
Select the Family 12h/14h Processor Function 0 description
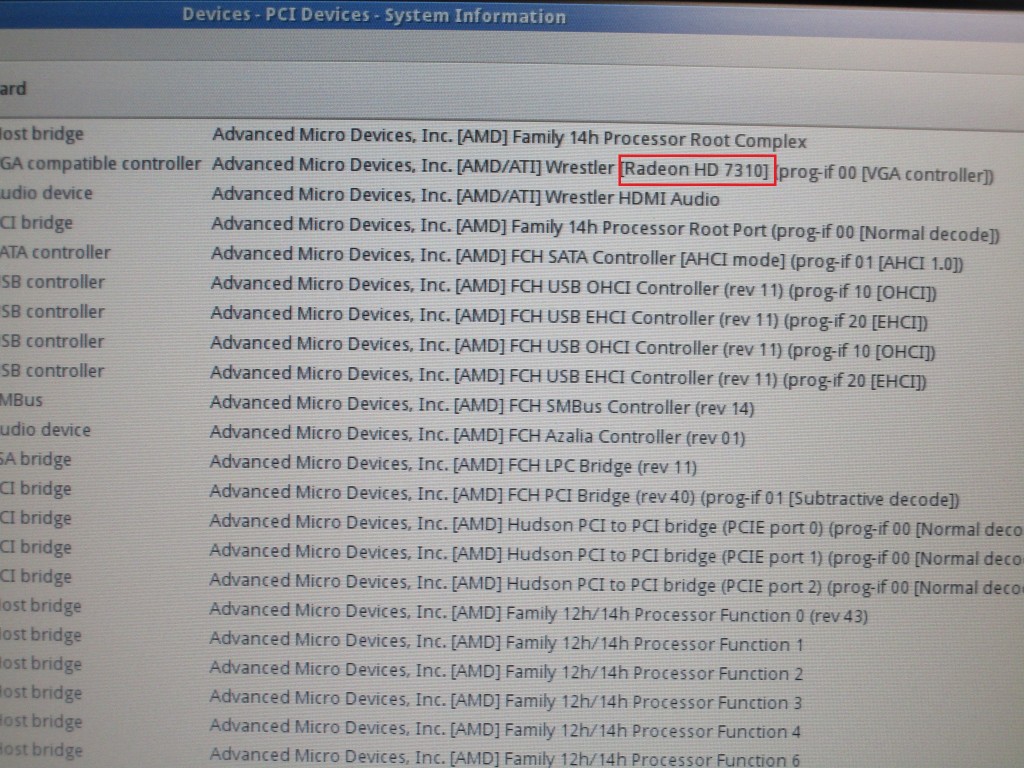538,613
